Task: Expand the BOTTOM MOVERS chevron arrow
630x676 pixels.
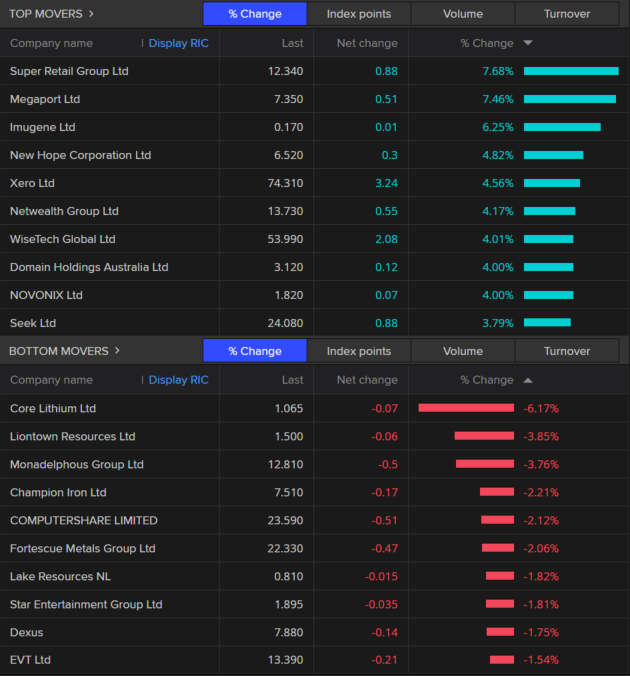Action: pyautogui.click(x=117, y=351)
